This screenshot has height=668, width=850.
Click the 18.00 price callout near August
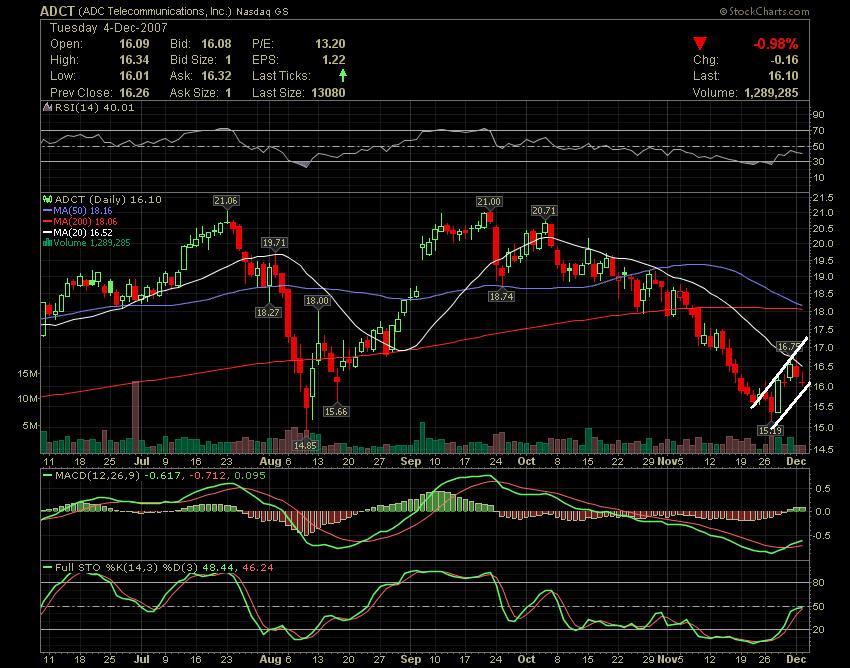click(317, 300)
